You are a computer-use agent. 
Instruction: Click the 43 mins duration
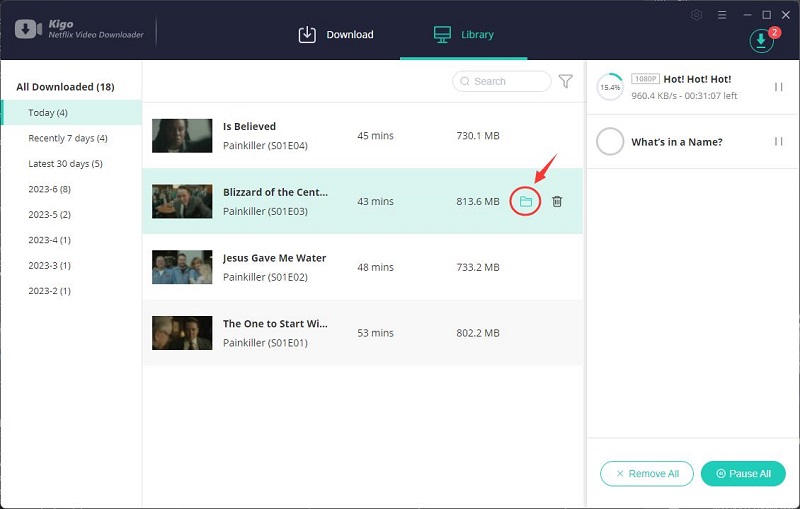tap(376, 201)
